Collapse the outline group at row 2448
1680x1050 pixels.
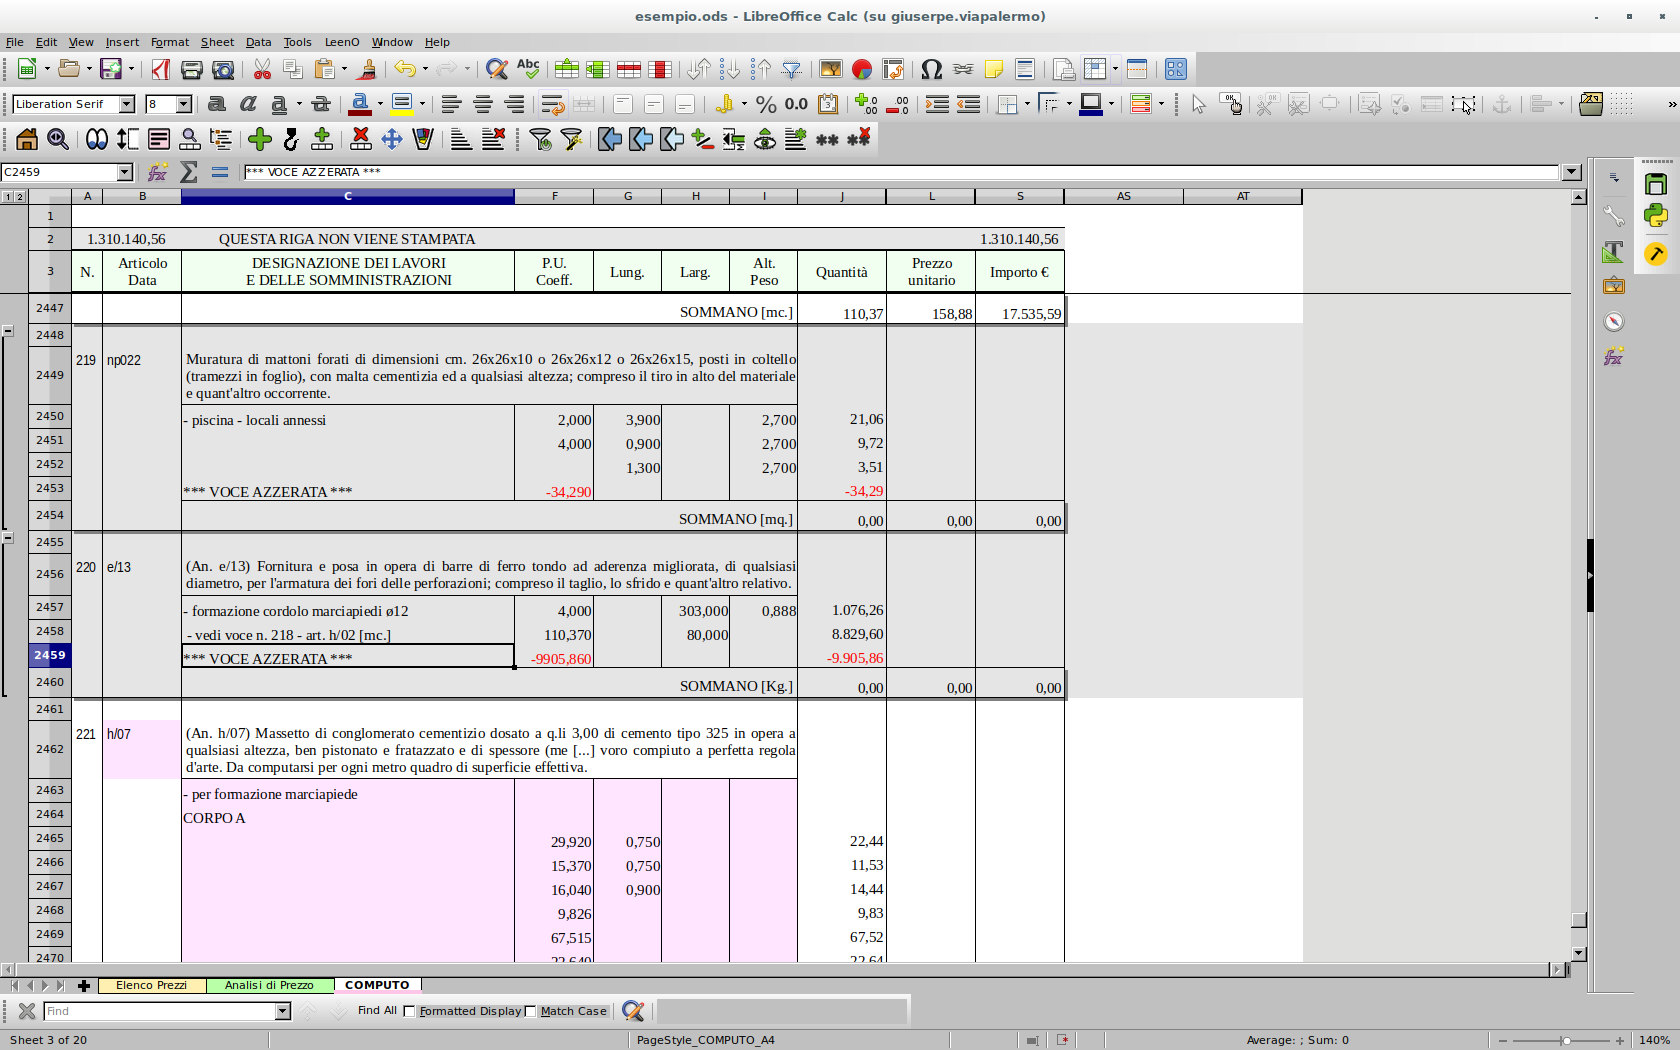coord(8,330)
